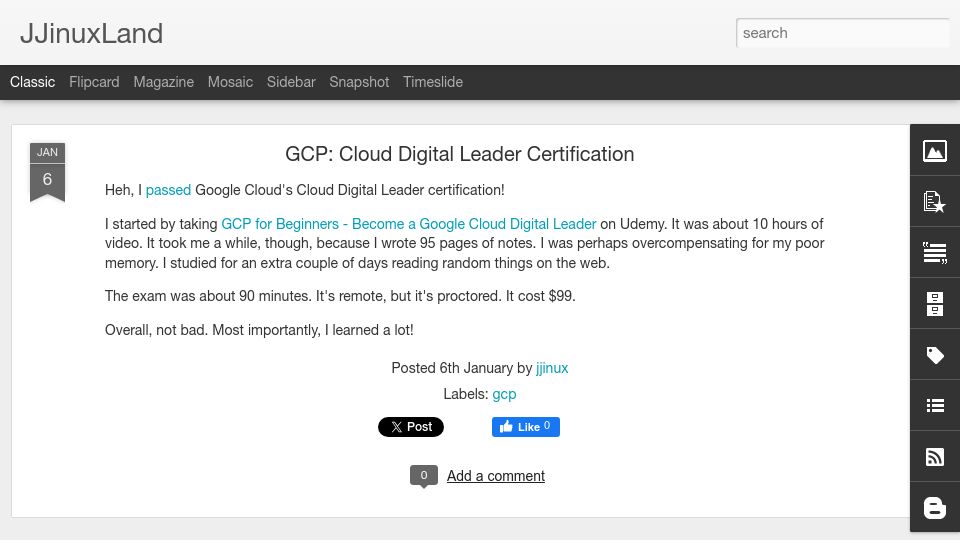Open the popular posts sidebar icon
This screenshot has width=960, height=540.
pos(934,201)
